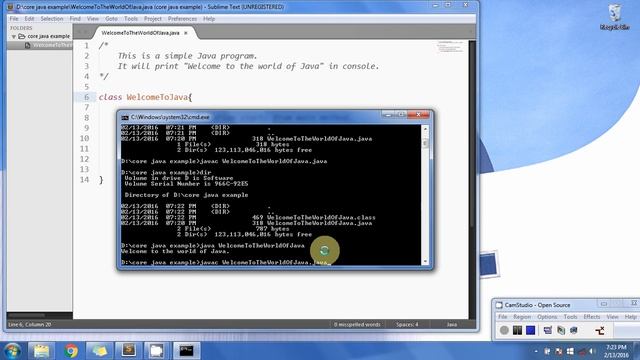
Task: Click the CamStudio blue stop button
Action: [x=530, y=330]
